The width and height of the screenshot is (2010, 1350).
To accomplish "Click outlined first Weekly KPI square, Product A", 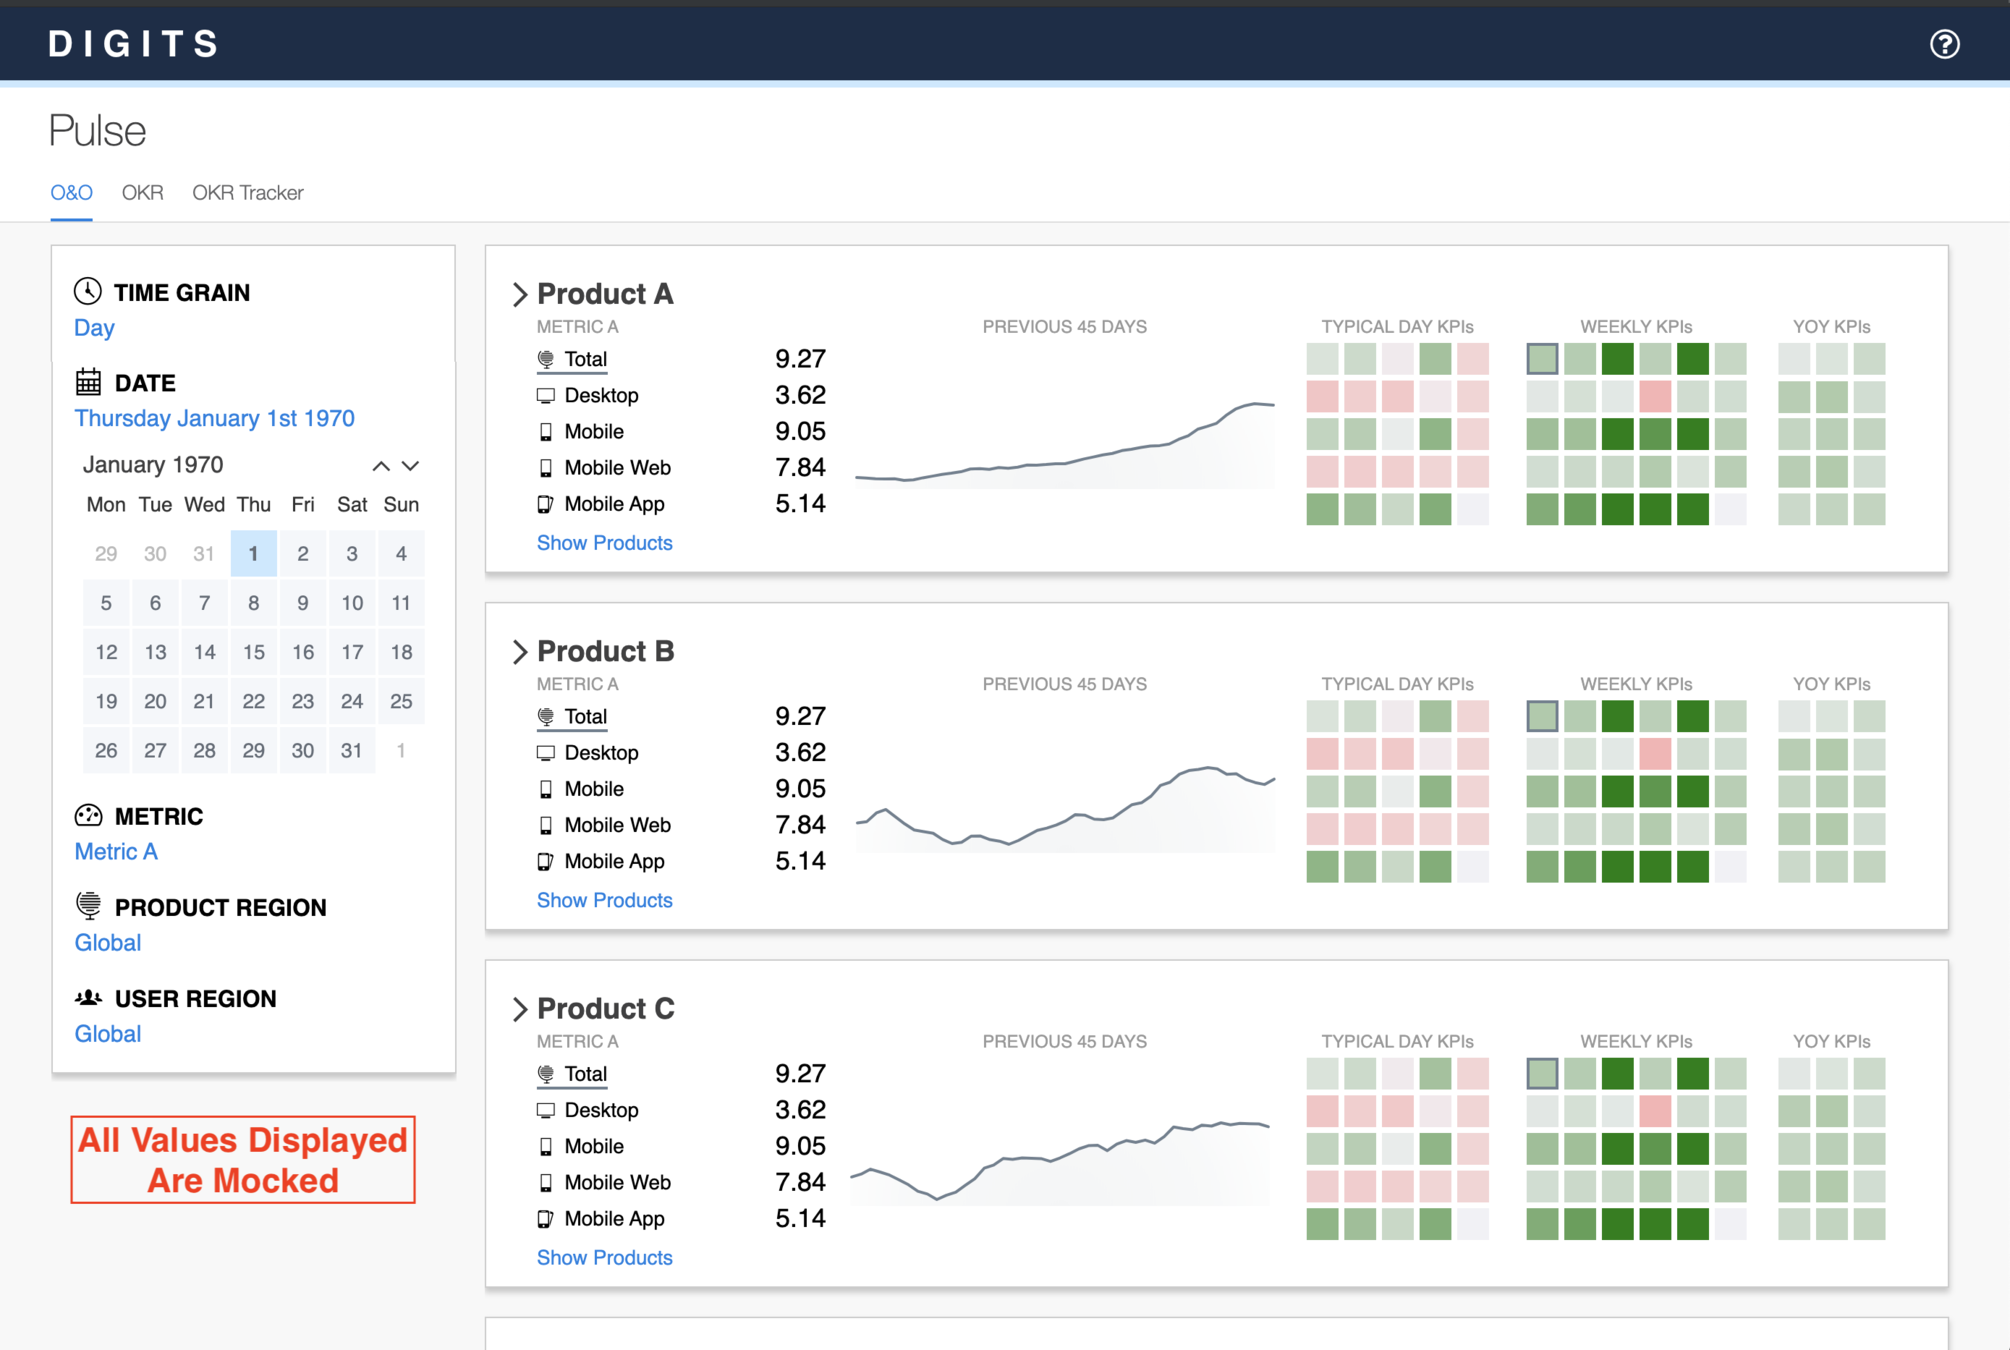I will 1541,358.
